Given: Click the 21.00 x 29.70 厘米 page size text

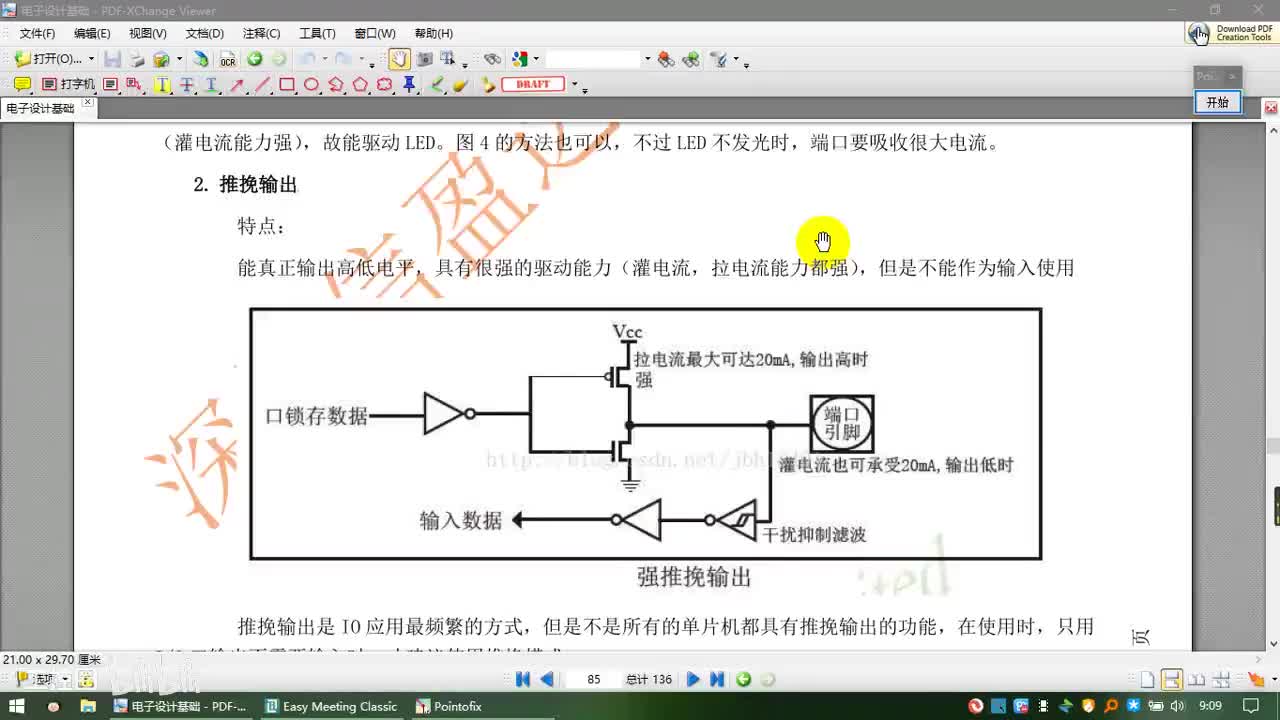Looking at the screenshot, I should [x=52, y=659].
